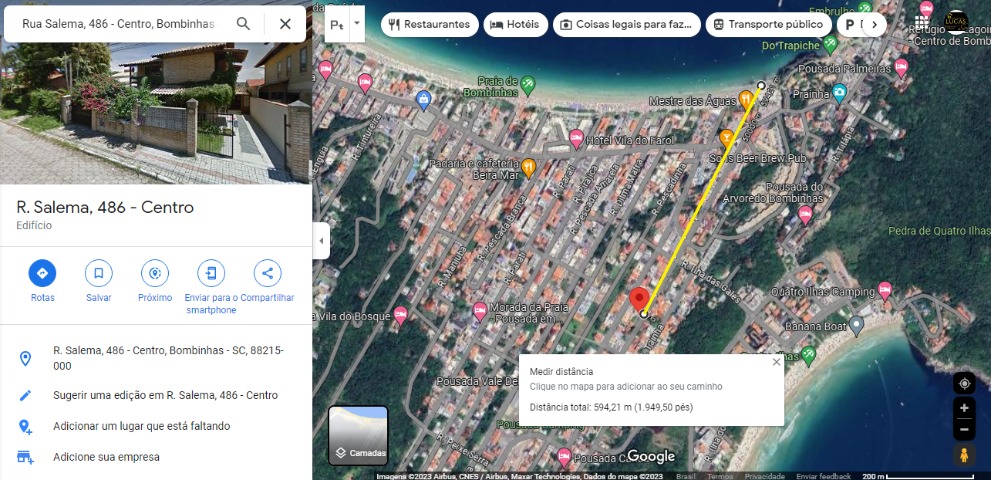Open Street View Pegman
This screenshot has height=480, width=991.
pos(964,456)
